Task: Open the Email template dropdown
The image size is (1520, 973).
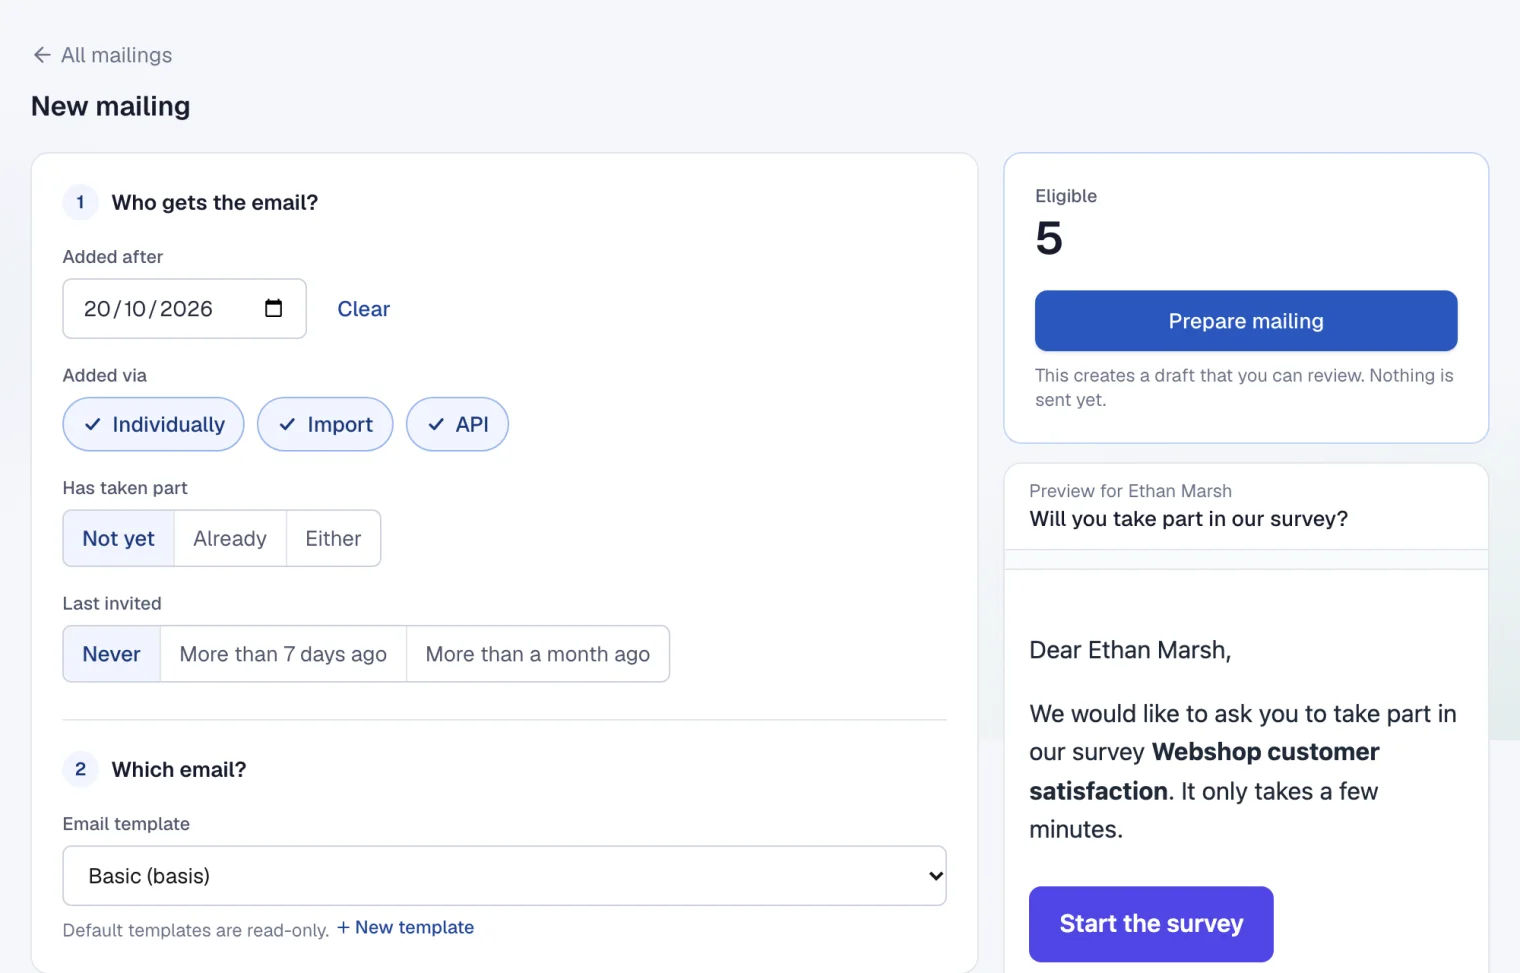Action: (x=504, y=876)
